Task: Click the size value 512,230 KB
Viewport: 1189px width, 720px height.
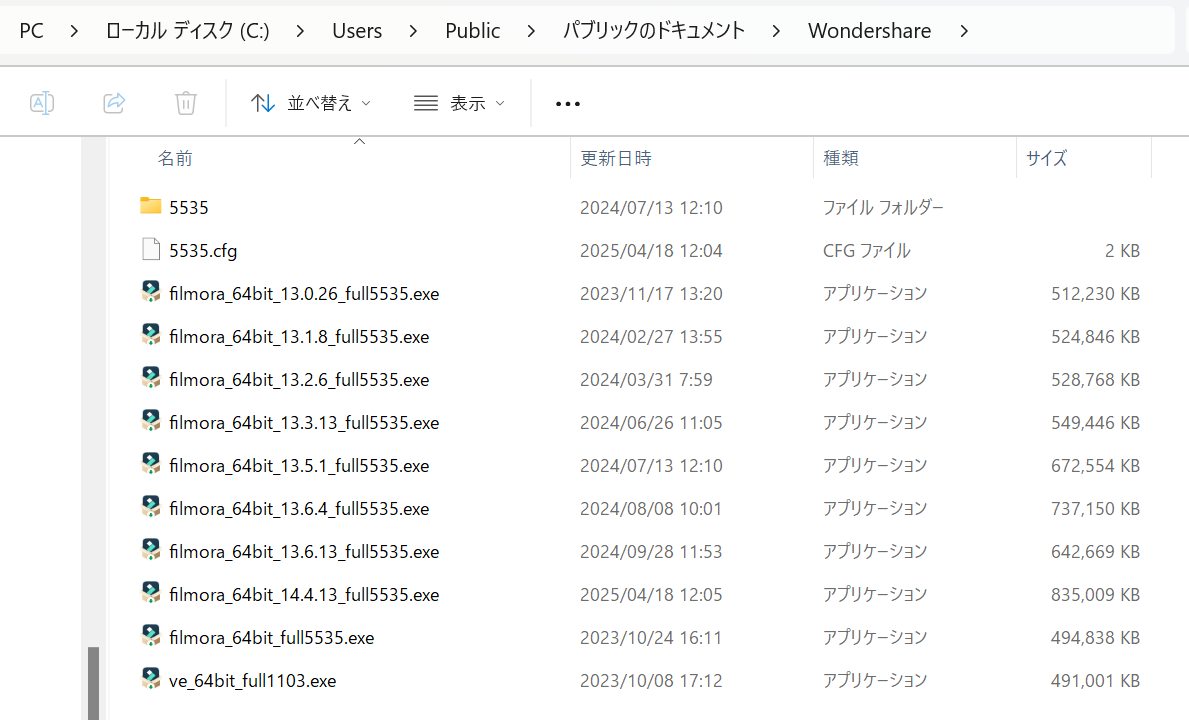Action: point(1095,294)
